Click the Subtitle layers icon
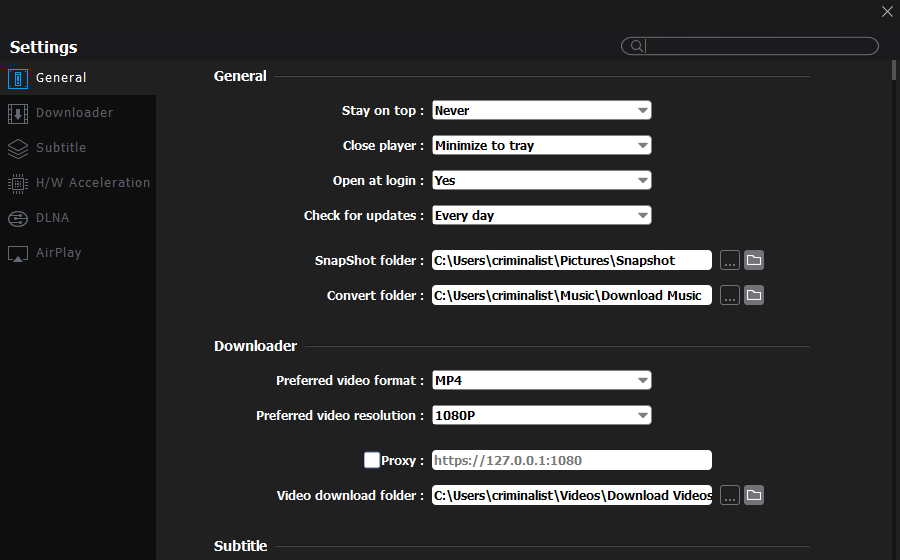Viewport: 900px width, 560px height. pyautogui.click(x=17, y=148)
